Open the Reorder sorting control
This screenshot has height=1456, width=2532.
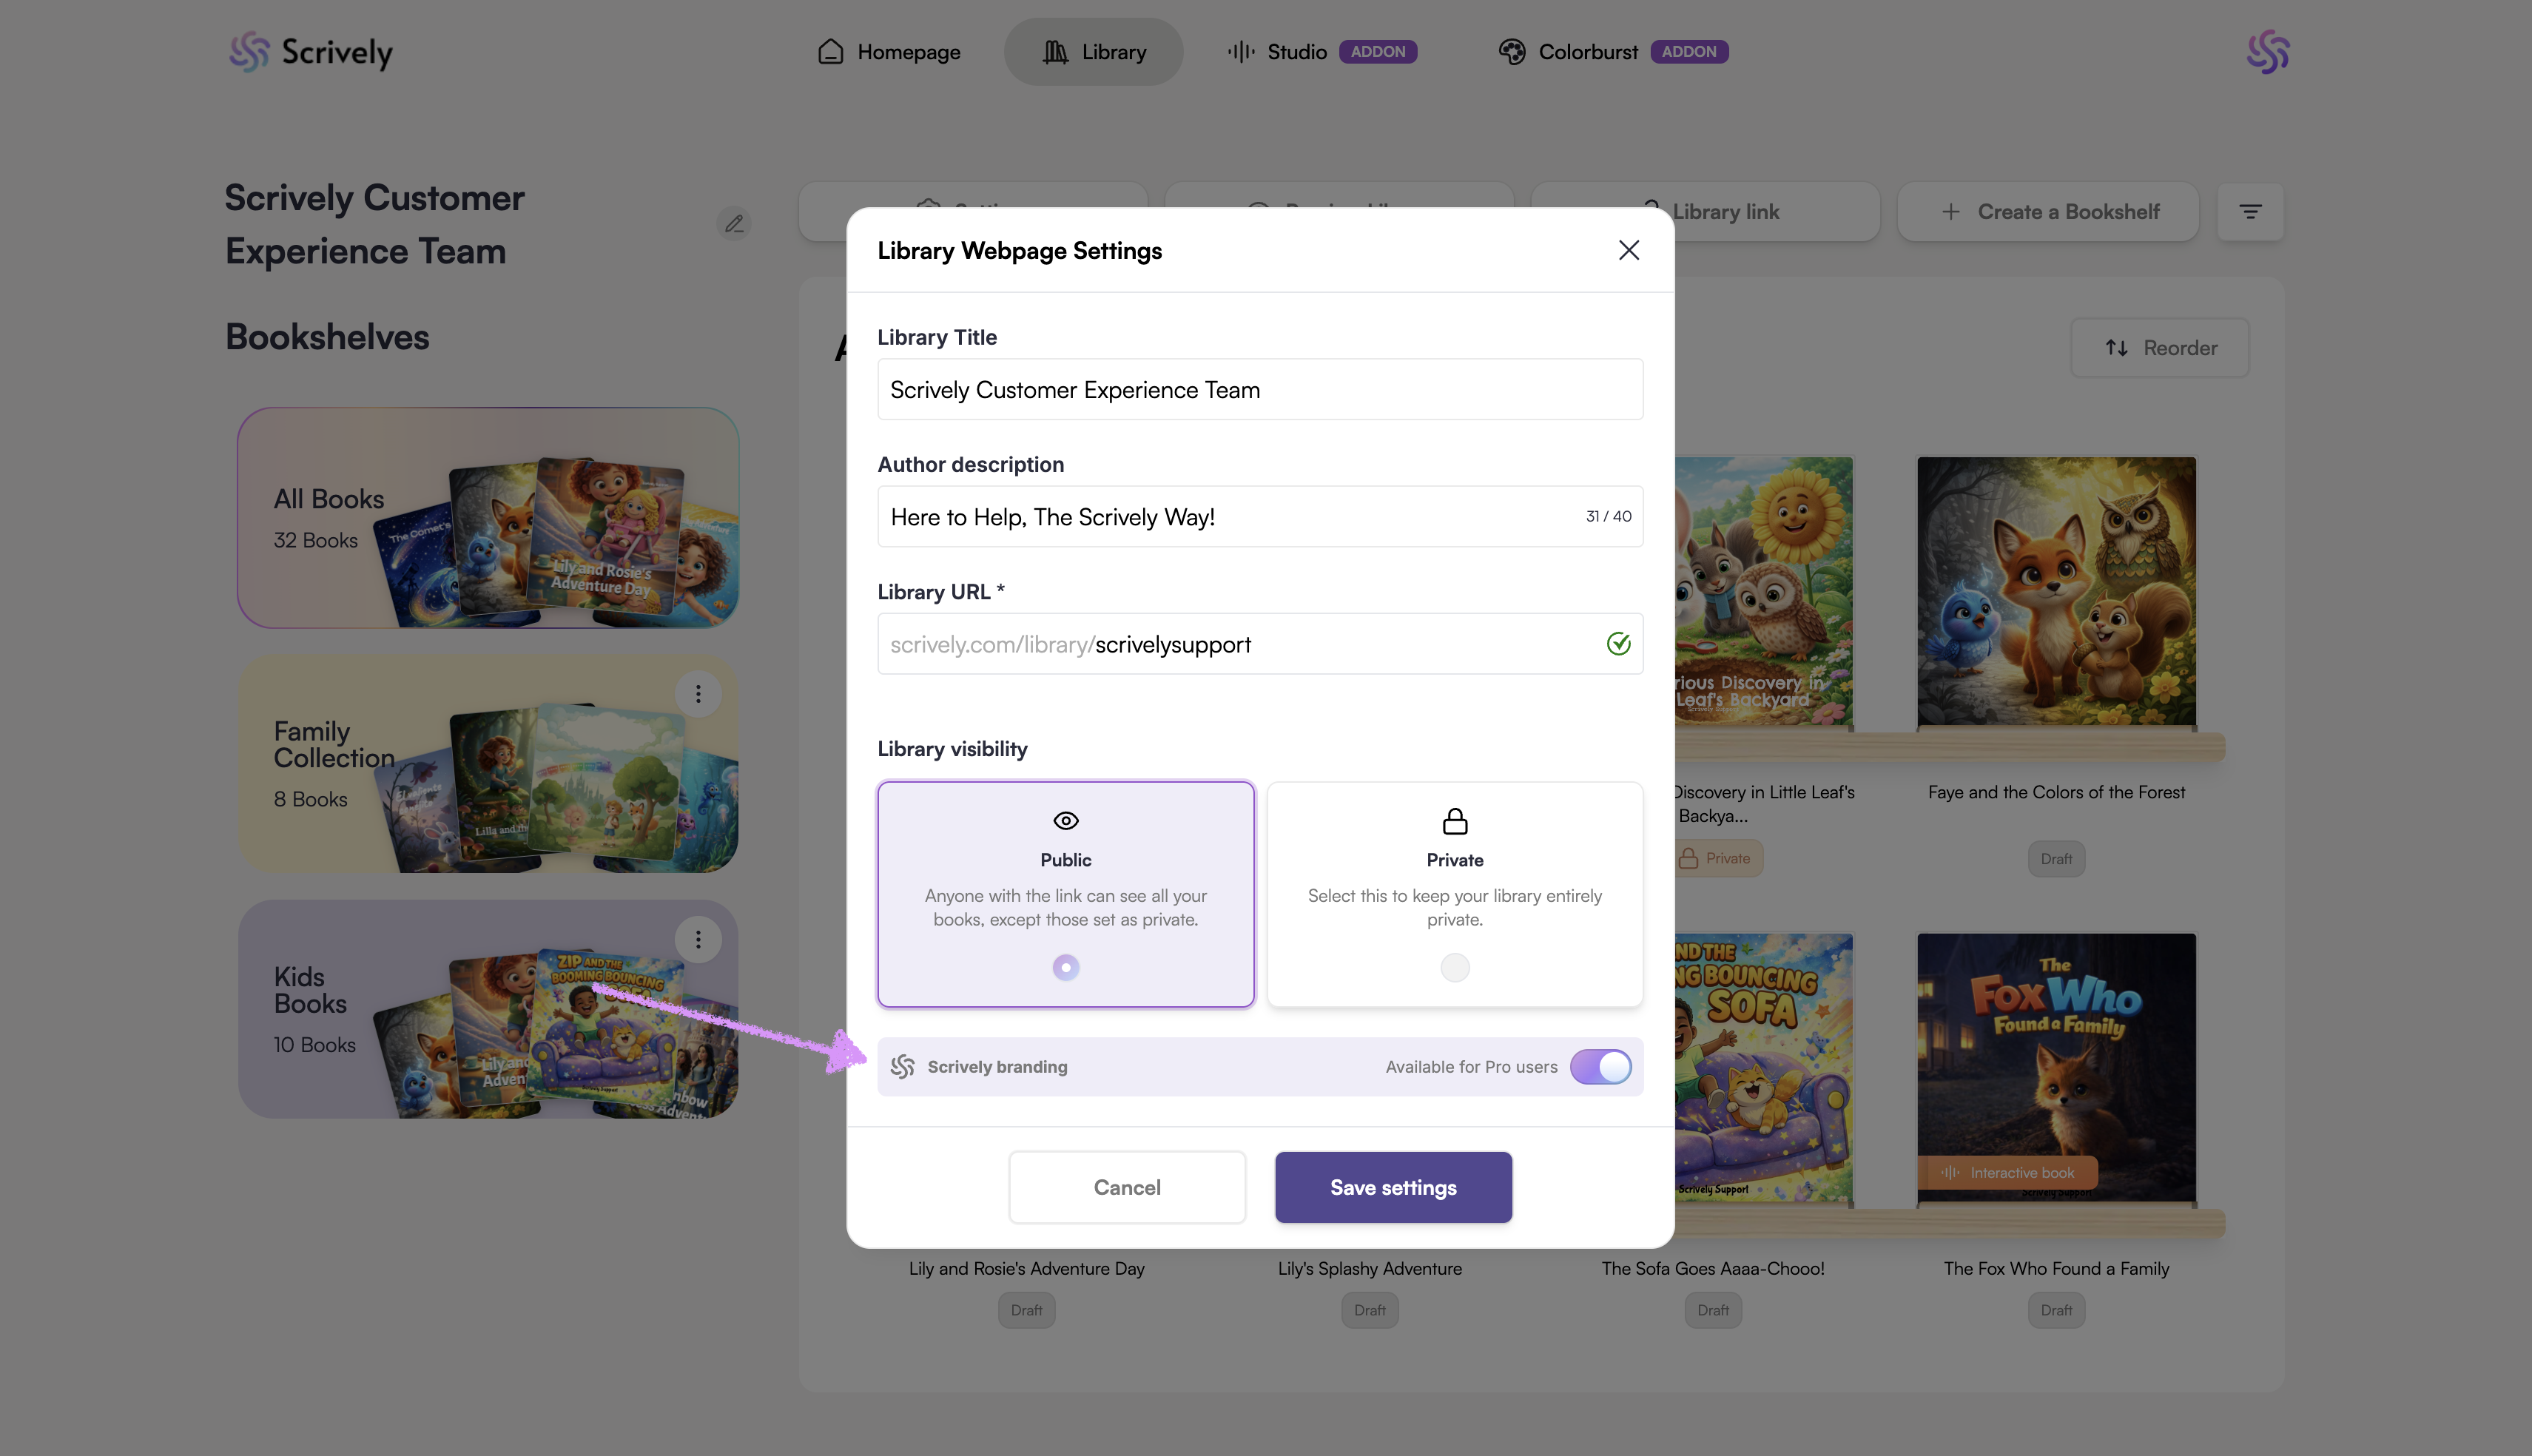tap(2160, 348)
